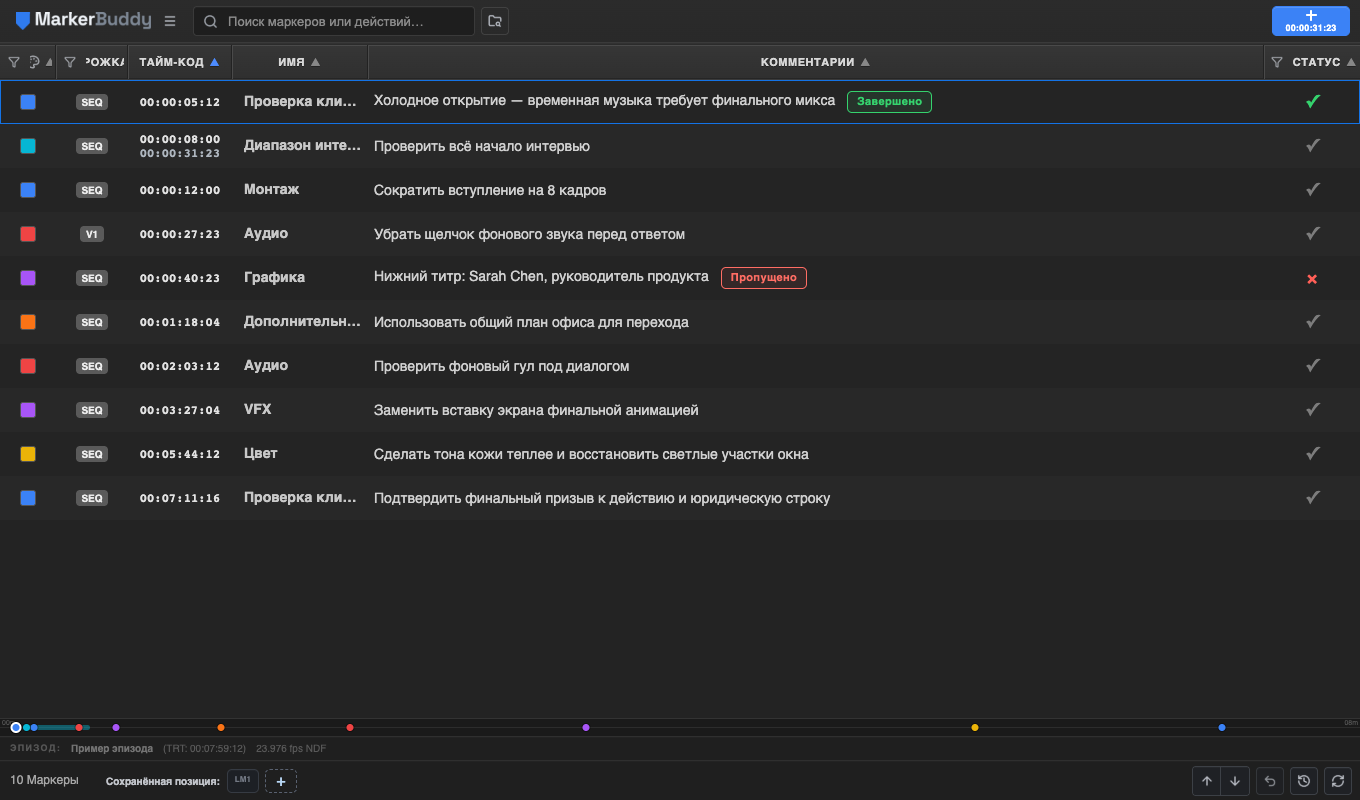1360x800 pixels.
Task: Click episode name Пример эпизода
Action: (x=112, y=748)
